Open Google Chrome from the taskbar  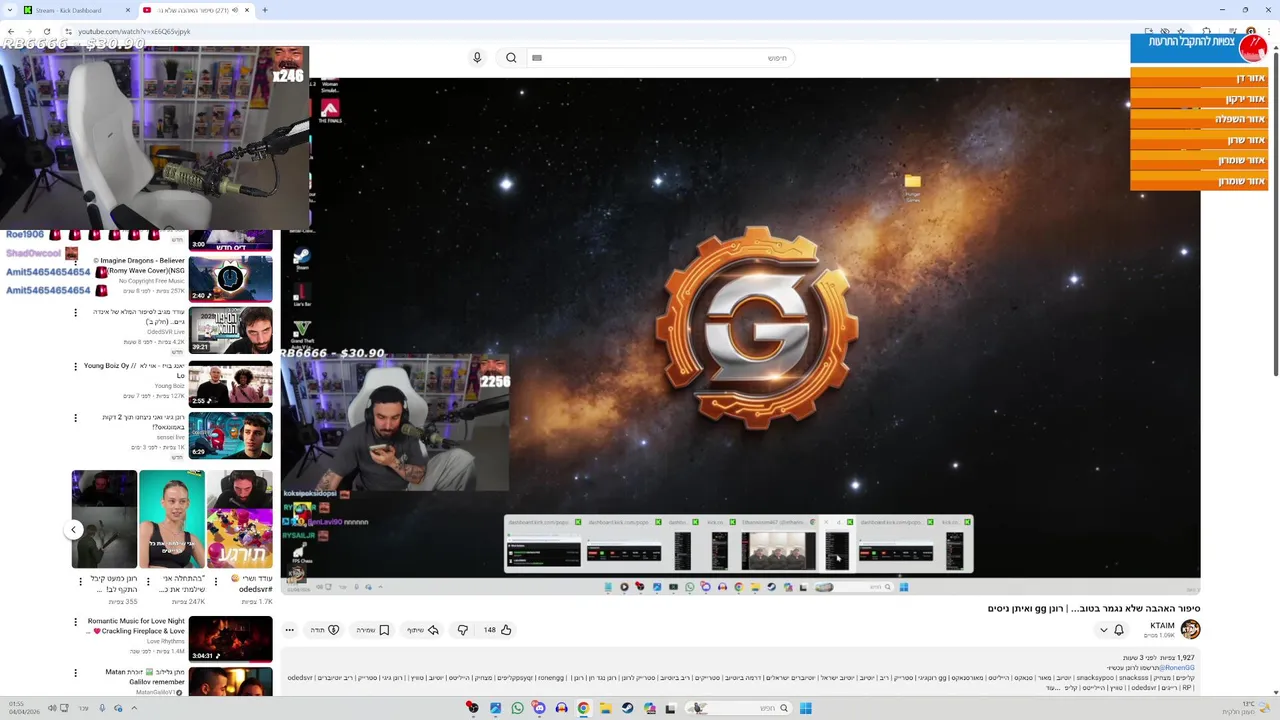tap(583, 708)
